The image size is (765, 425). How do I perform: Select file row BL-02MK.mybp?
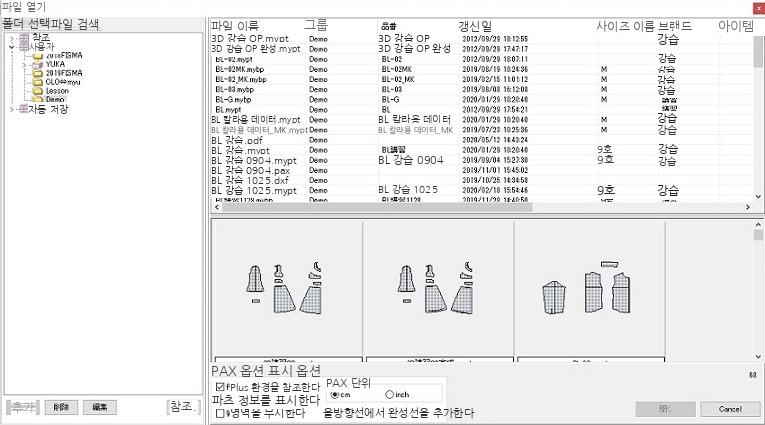click(x=482, y=69)
